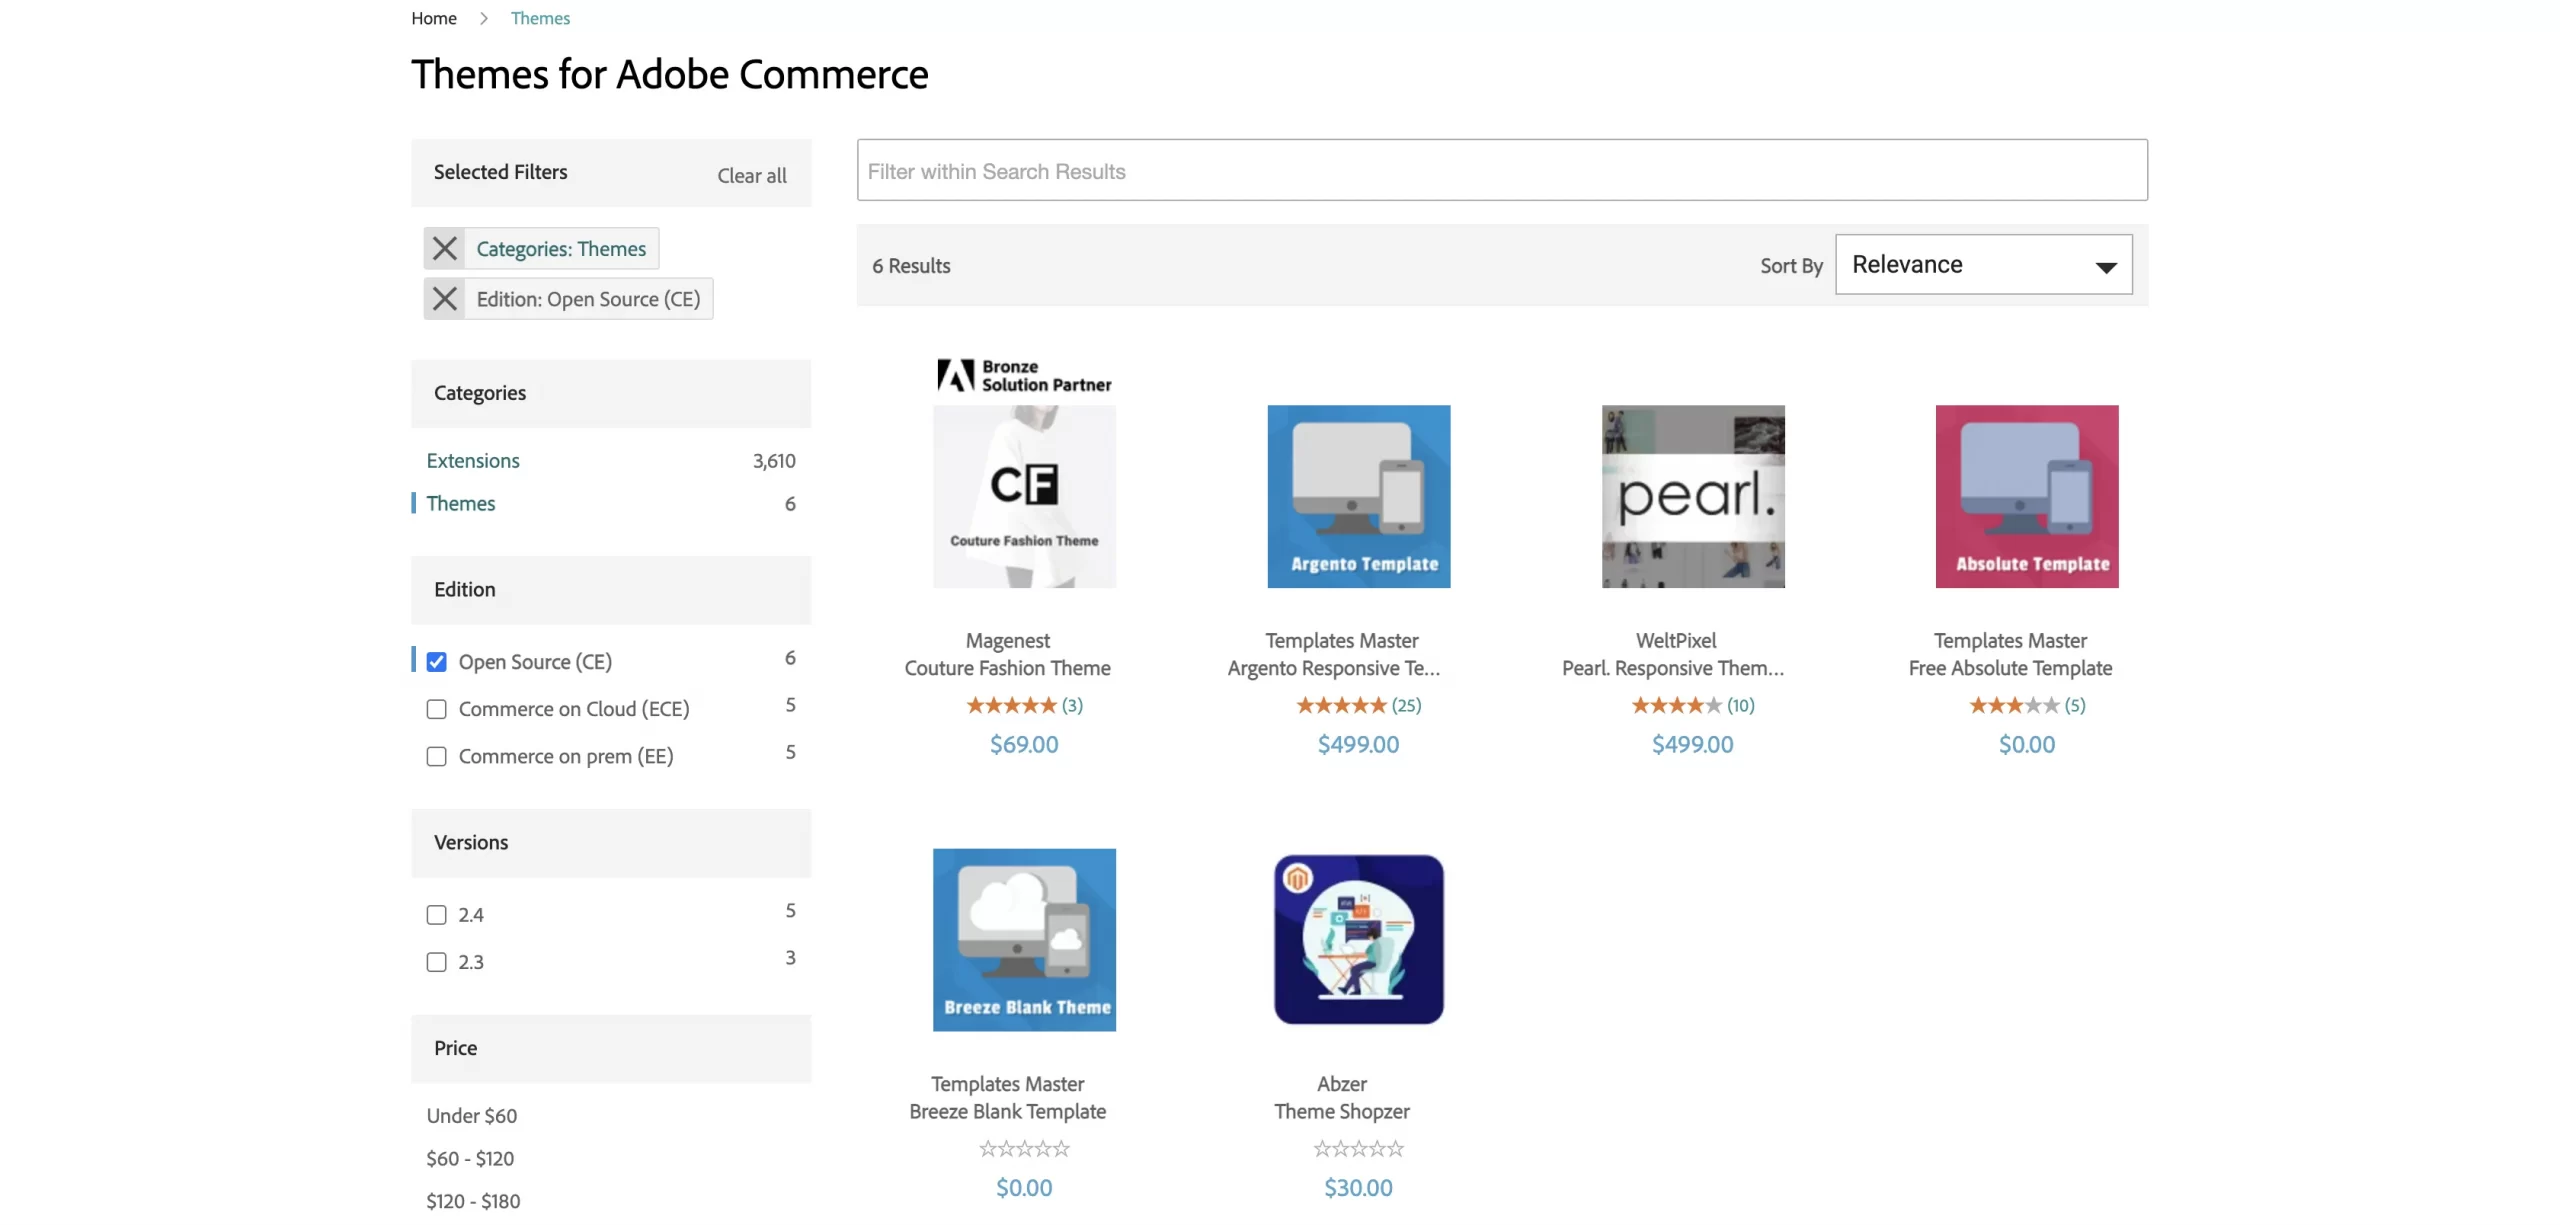Click the Themes breadcrumb link
The width and height of the screenshot is (2560, 1225).
540,18
